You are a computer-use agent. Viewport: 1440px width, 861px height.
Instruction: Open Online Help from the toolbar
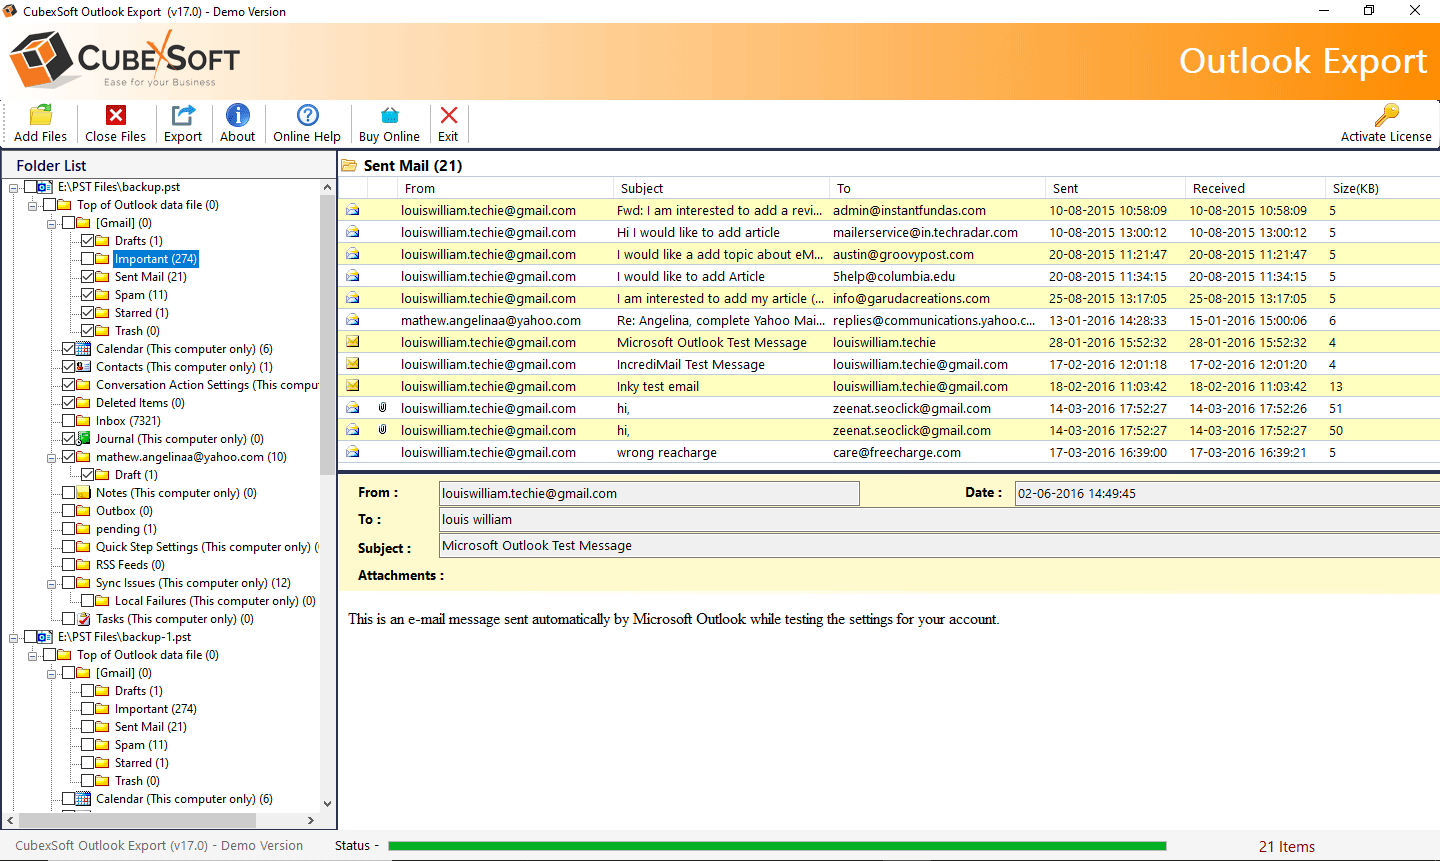tap(307, 116)
